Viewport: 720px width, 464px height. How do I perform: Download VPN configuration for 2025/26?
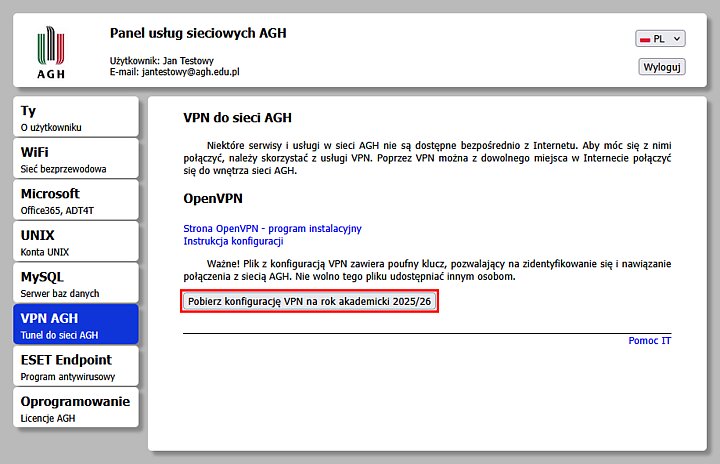310,302
